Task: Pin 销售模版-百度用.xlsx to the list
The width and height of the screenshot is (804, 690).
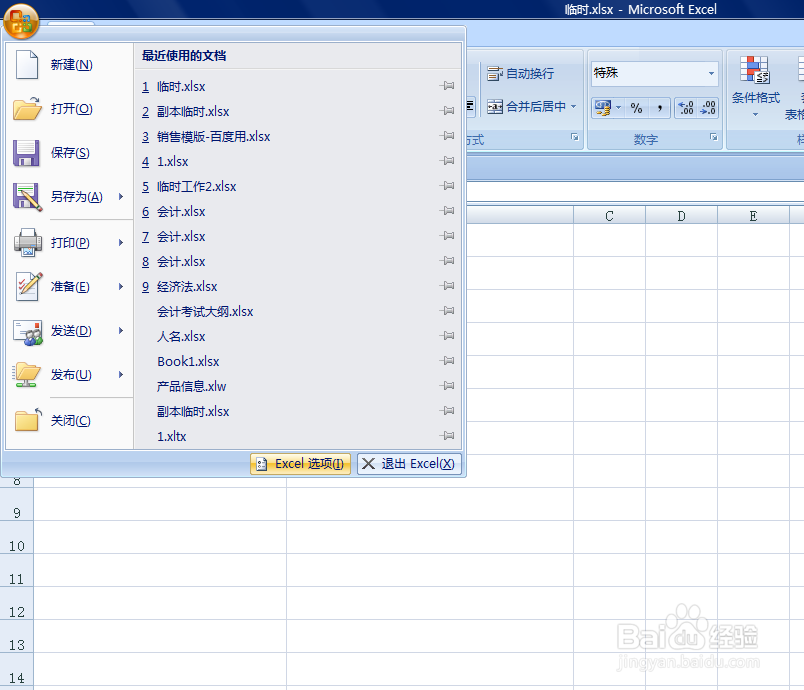Action: point(447,136)
